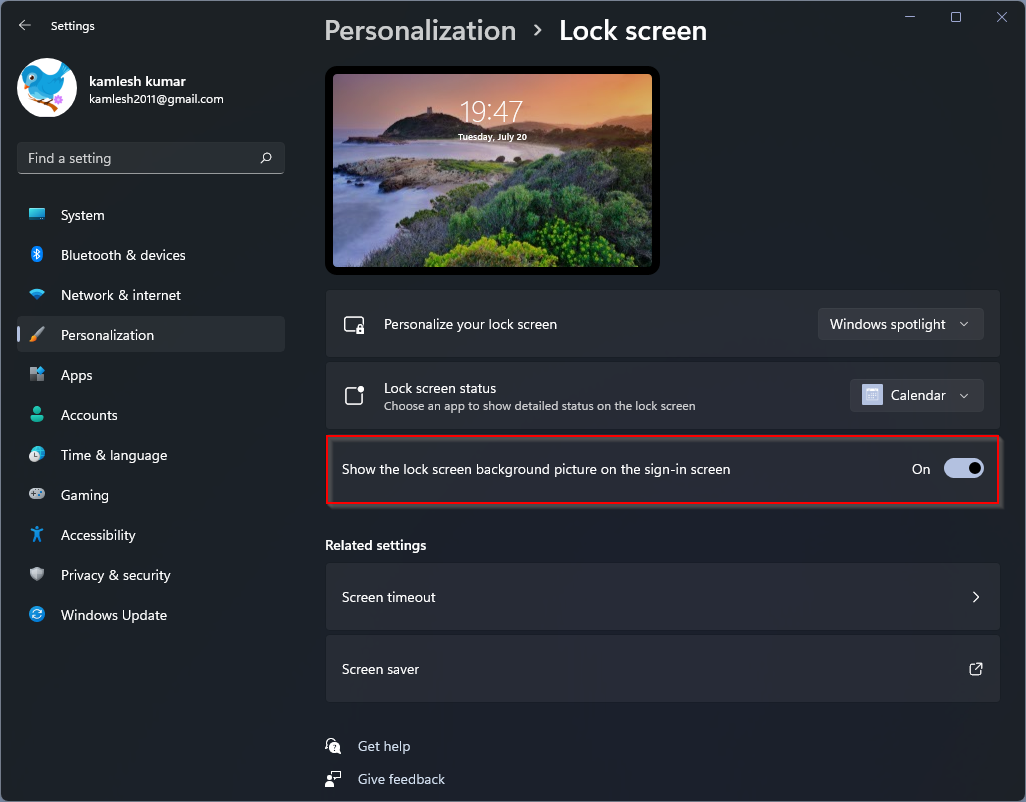Click the Calendar app icon in dropdown
The width and height of the screenshot is (1026, 802).
pos(872,395)
